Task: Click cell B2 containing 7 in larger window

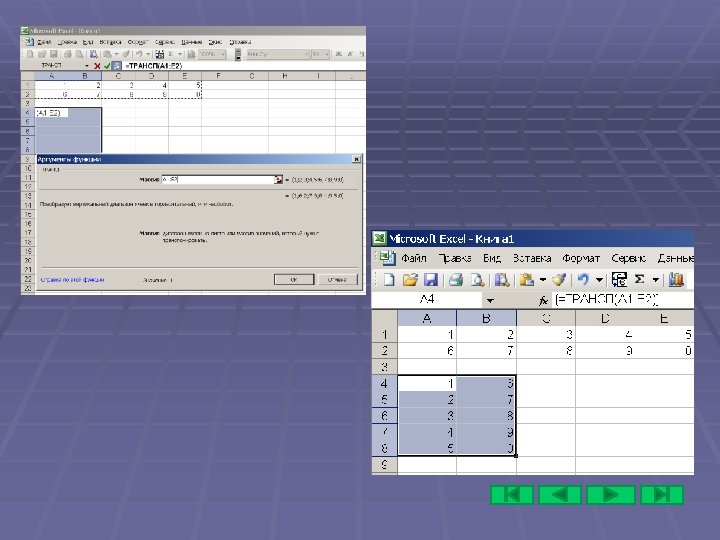Action: pyautogui.click(x=486, y=351)
